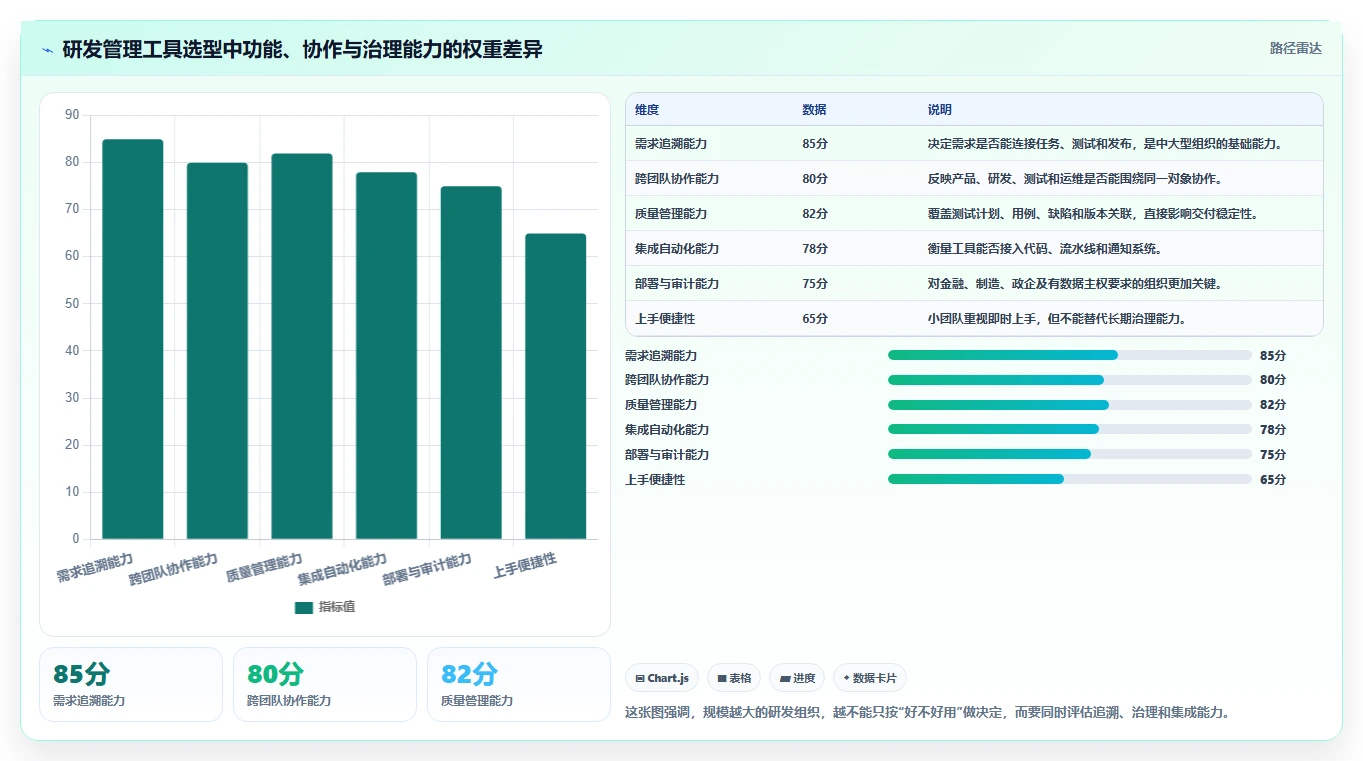Screen dimensions: 1363x761
Task: Click the 集成自动化能力 progress bar
Action: point(1070,430)
